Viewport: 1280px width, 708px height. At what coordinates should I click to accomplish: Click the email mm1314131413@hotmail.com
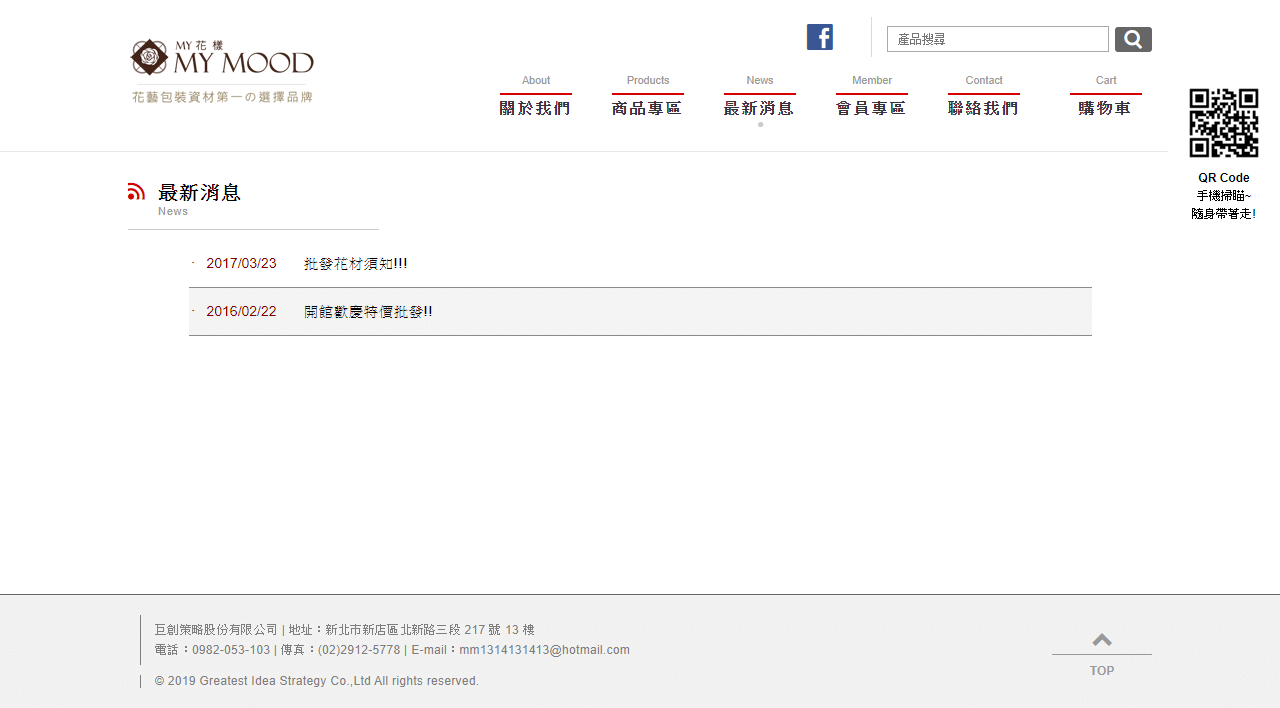[x=545, y=650]
